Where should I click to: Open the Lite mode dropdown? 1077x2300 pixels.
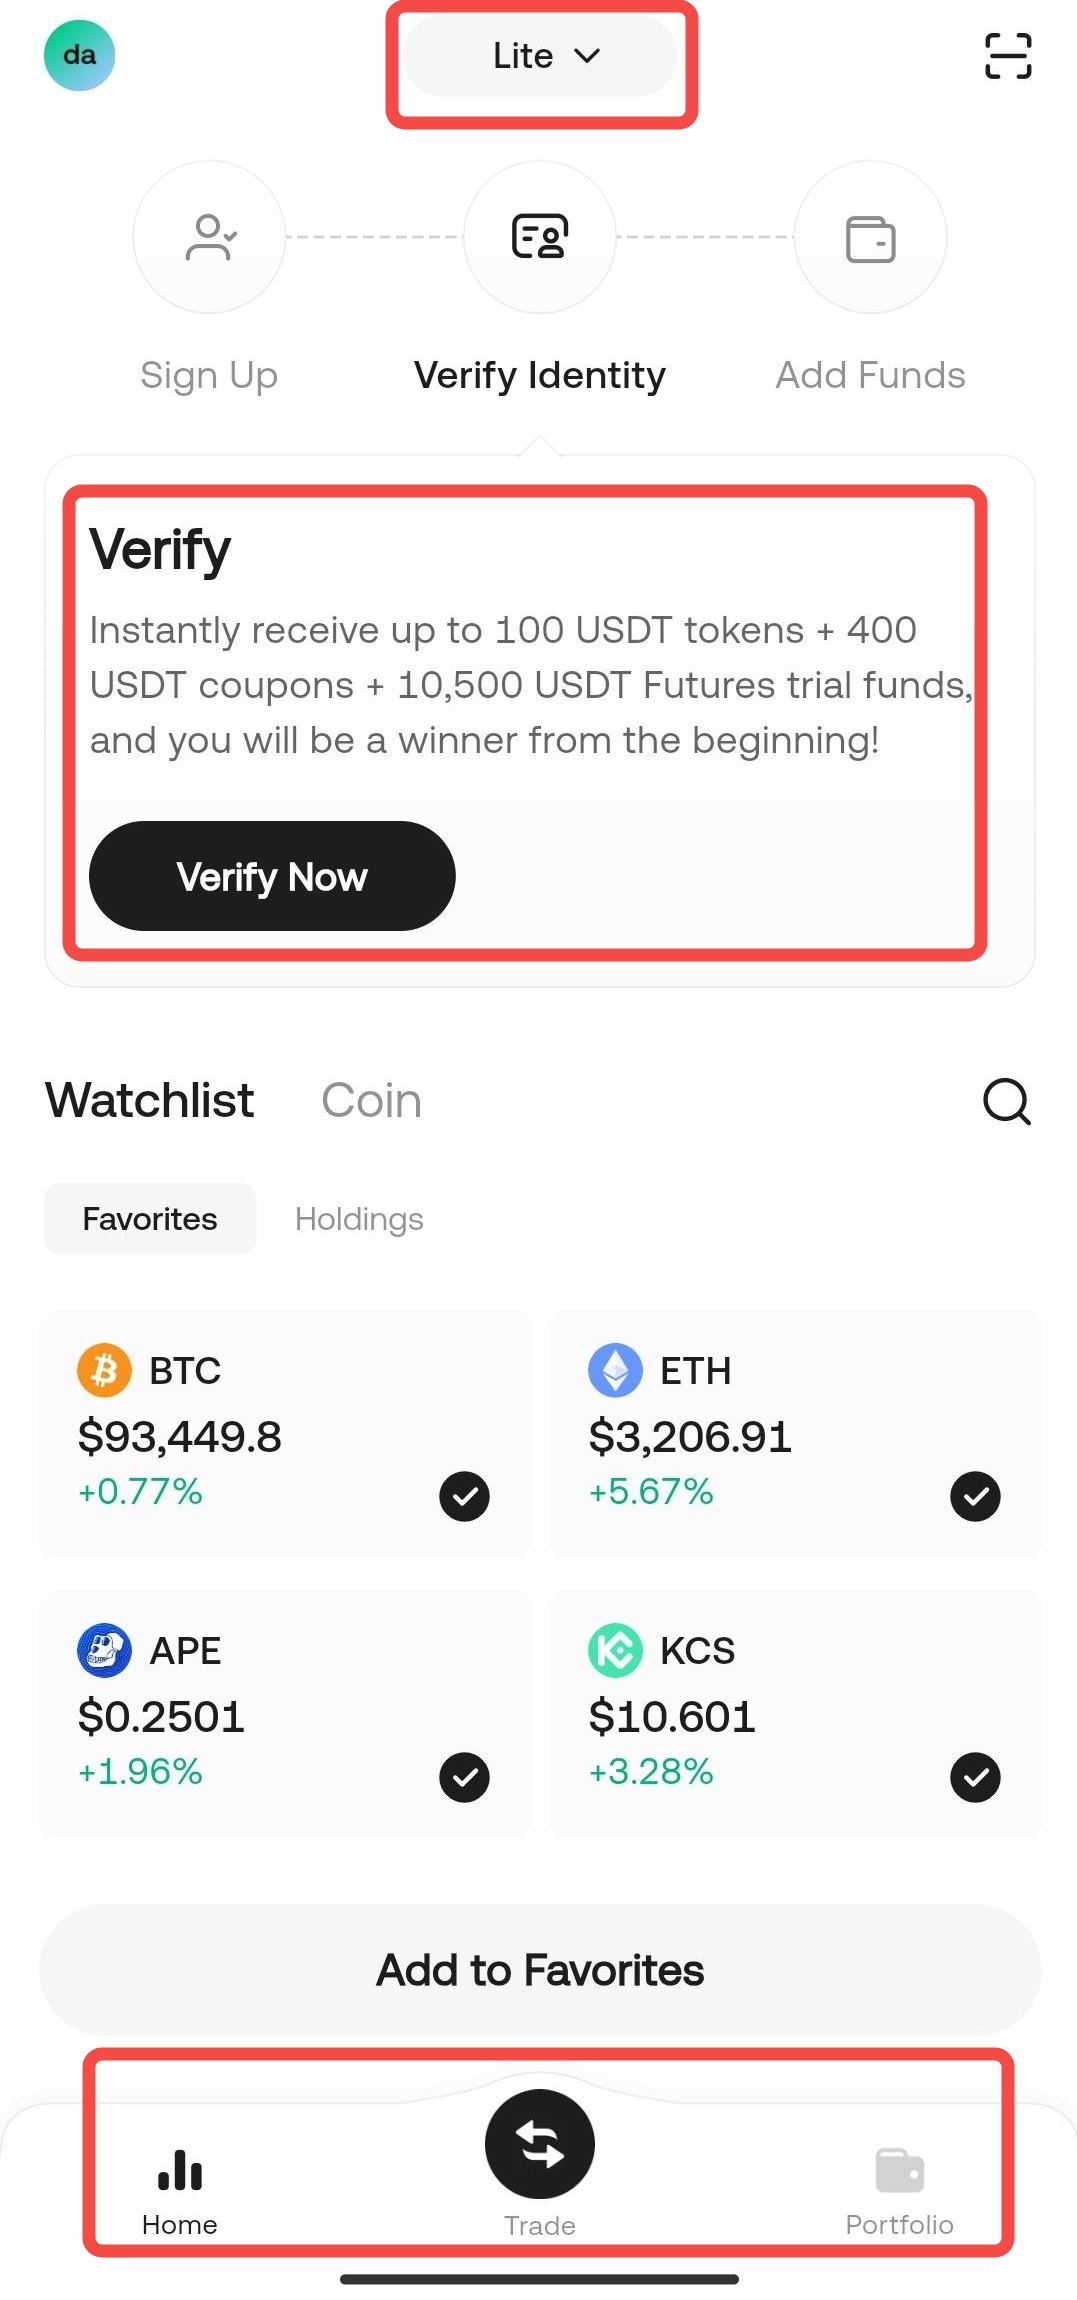coord(539,56)
